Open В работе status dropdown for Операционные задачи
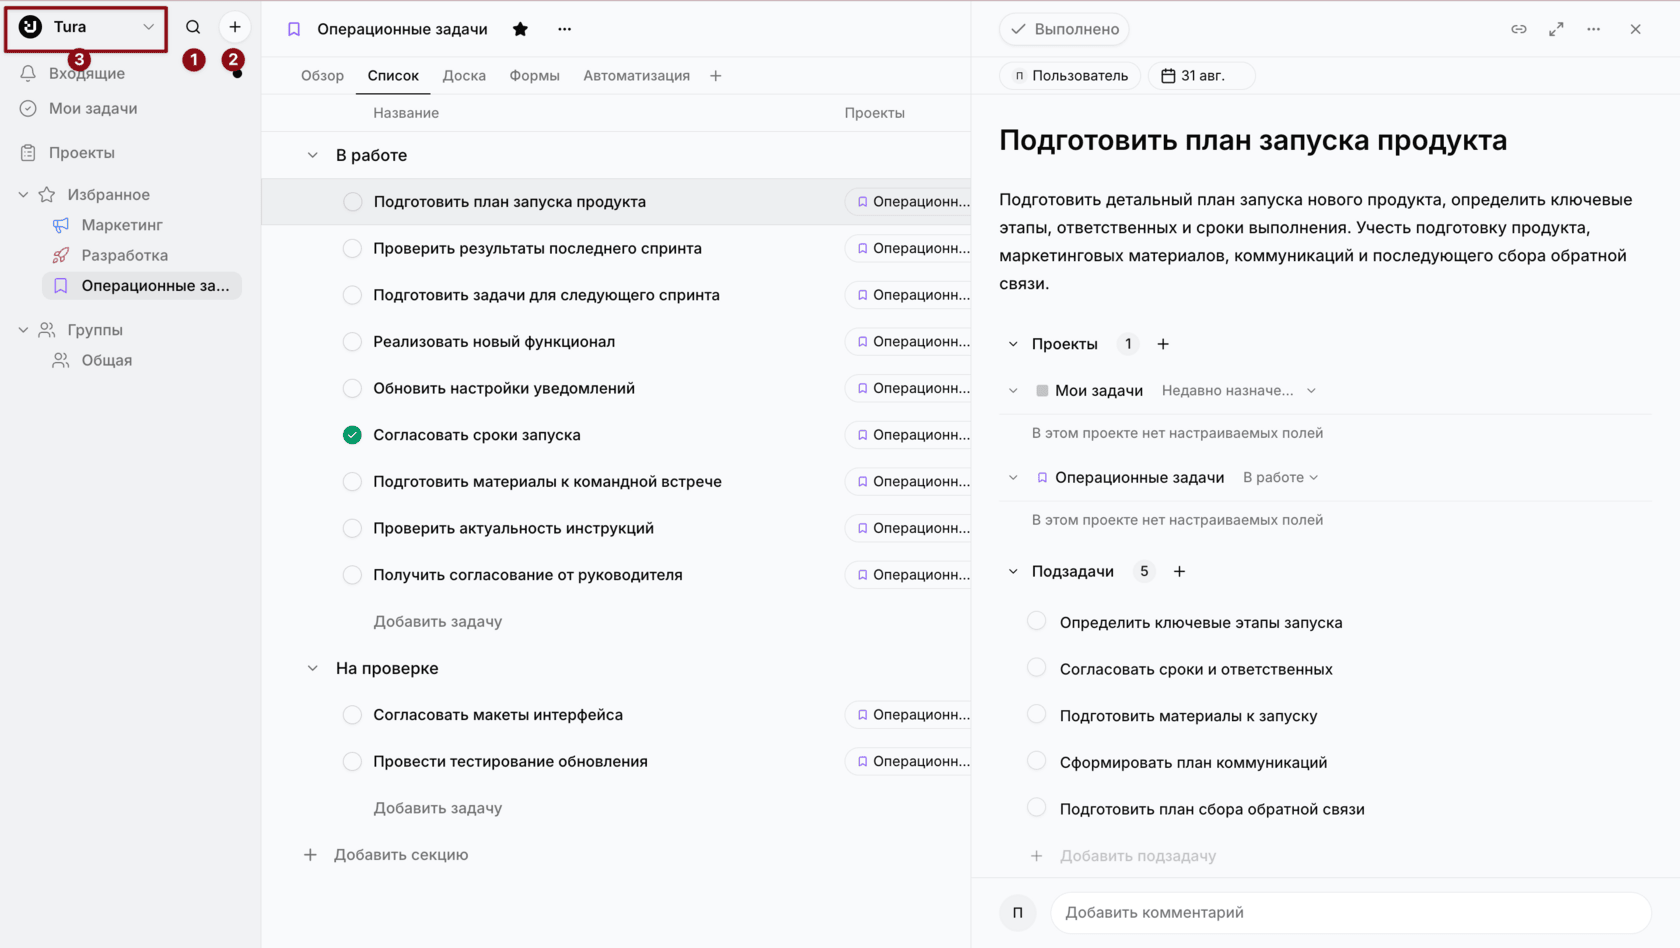Screen dimensions: 1680x948 click(x=1280, y=477)
